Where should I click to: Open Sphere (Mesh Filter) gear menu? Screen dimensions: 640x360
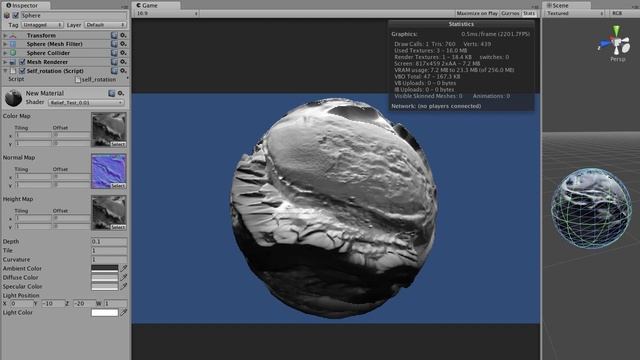123,44
